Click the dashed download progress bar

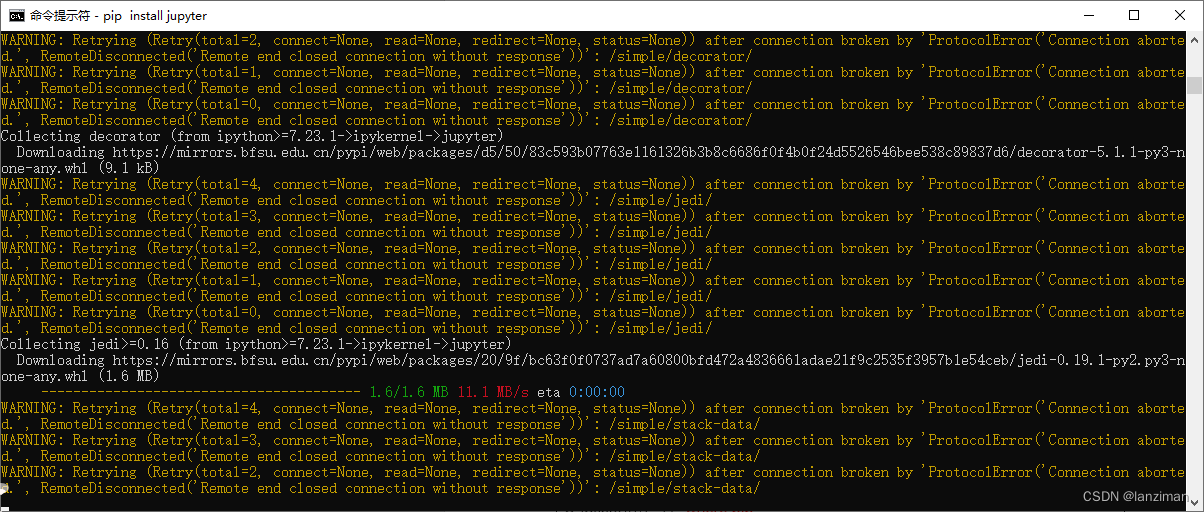(200, 392)
